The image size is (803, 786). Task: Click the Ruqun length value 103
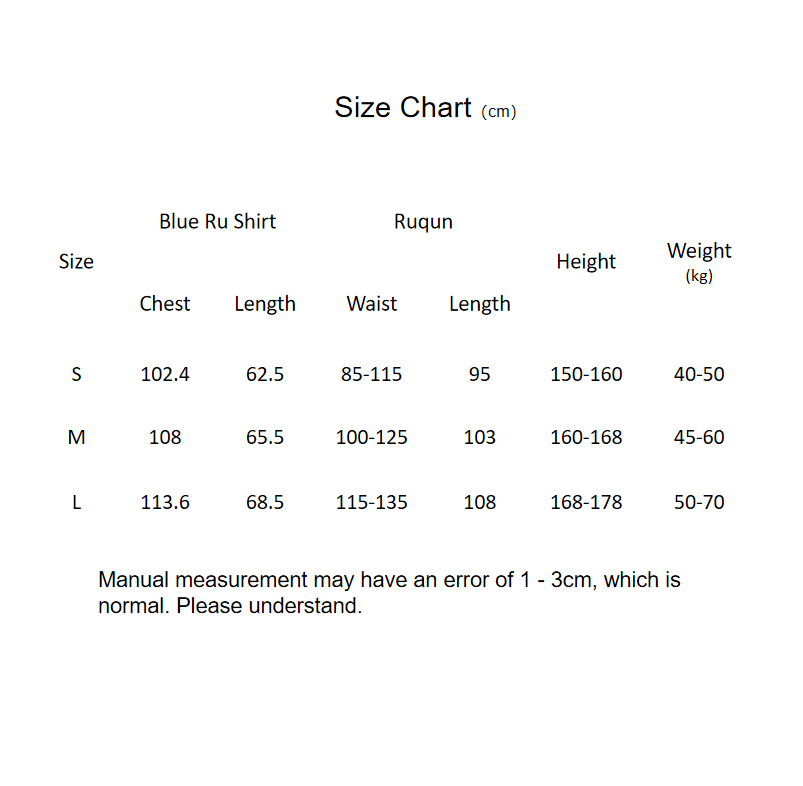click(480, 438)
